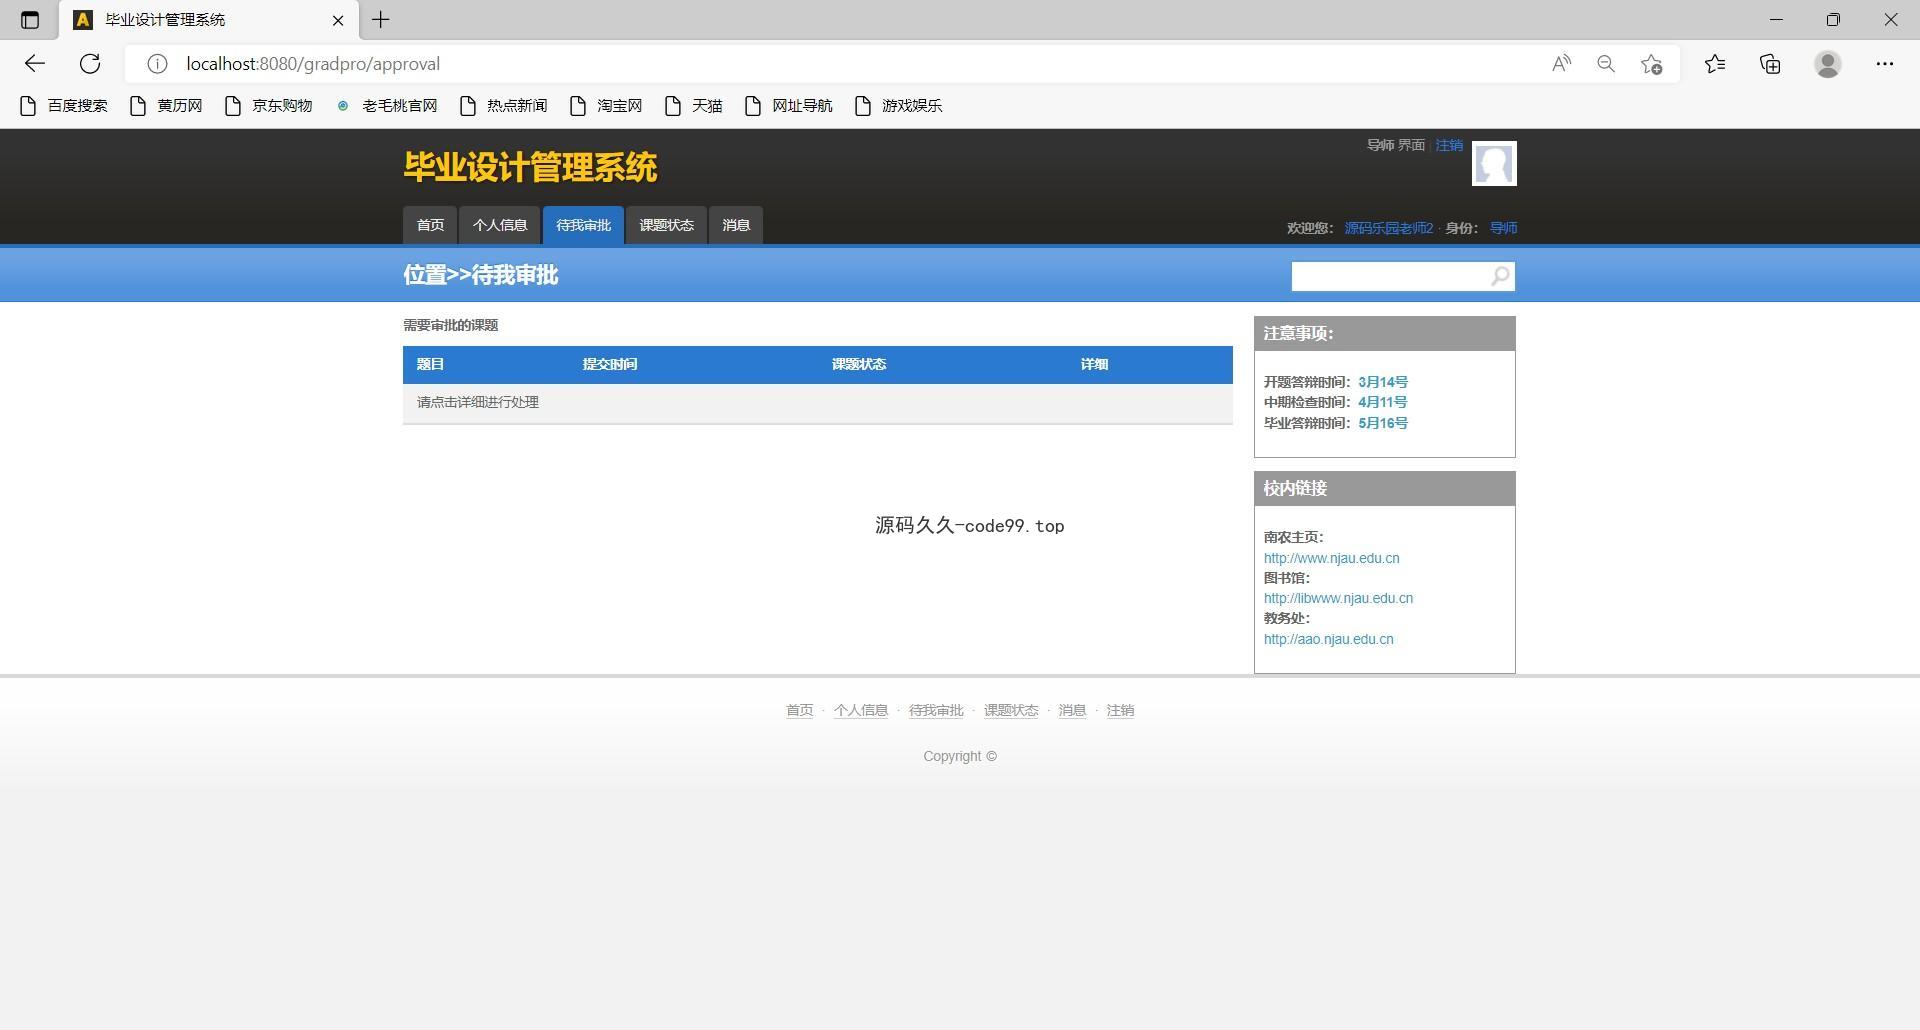Click footer 消息 link

(1072, 710)
